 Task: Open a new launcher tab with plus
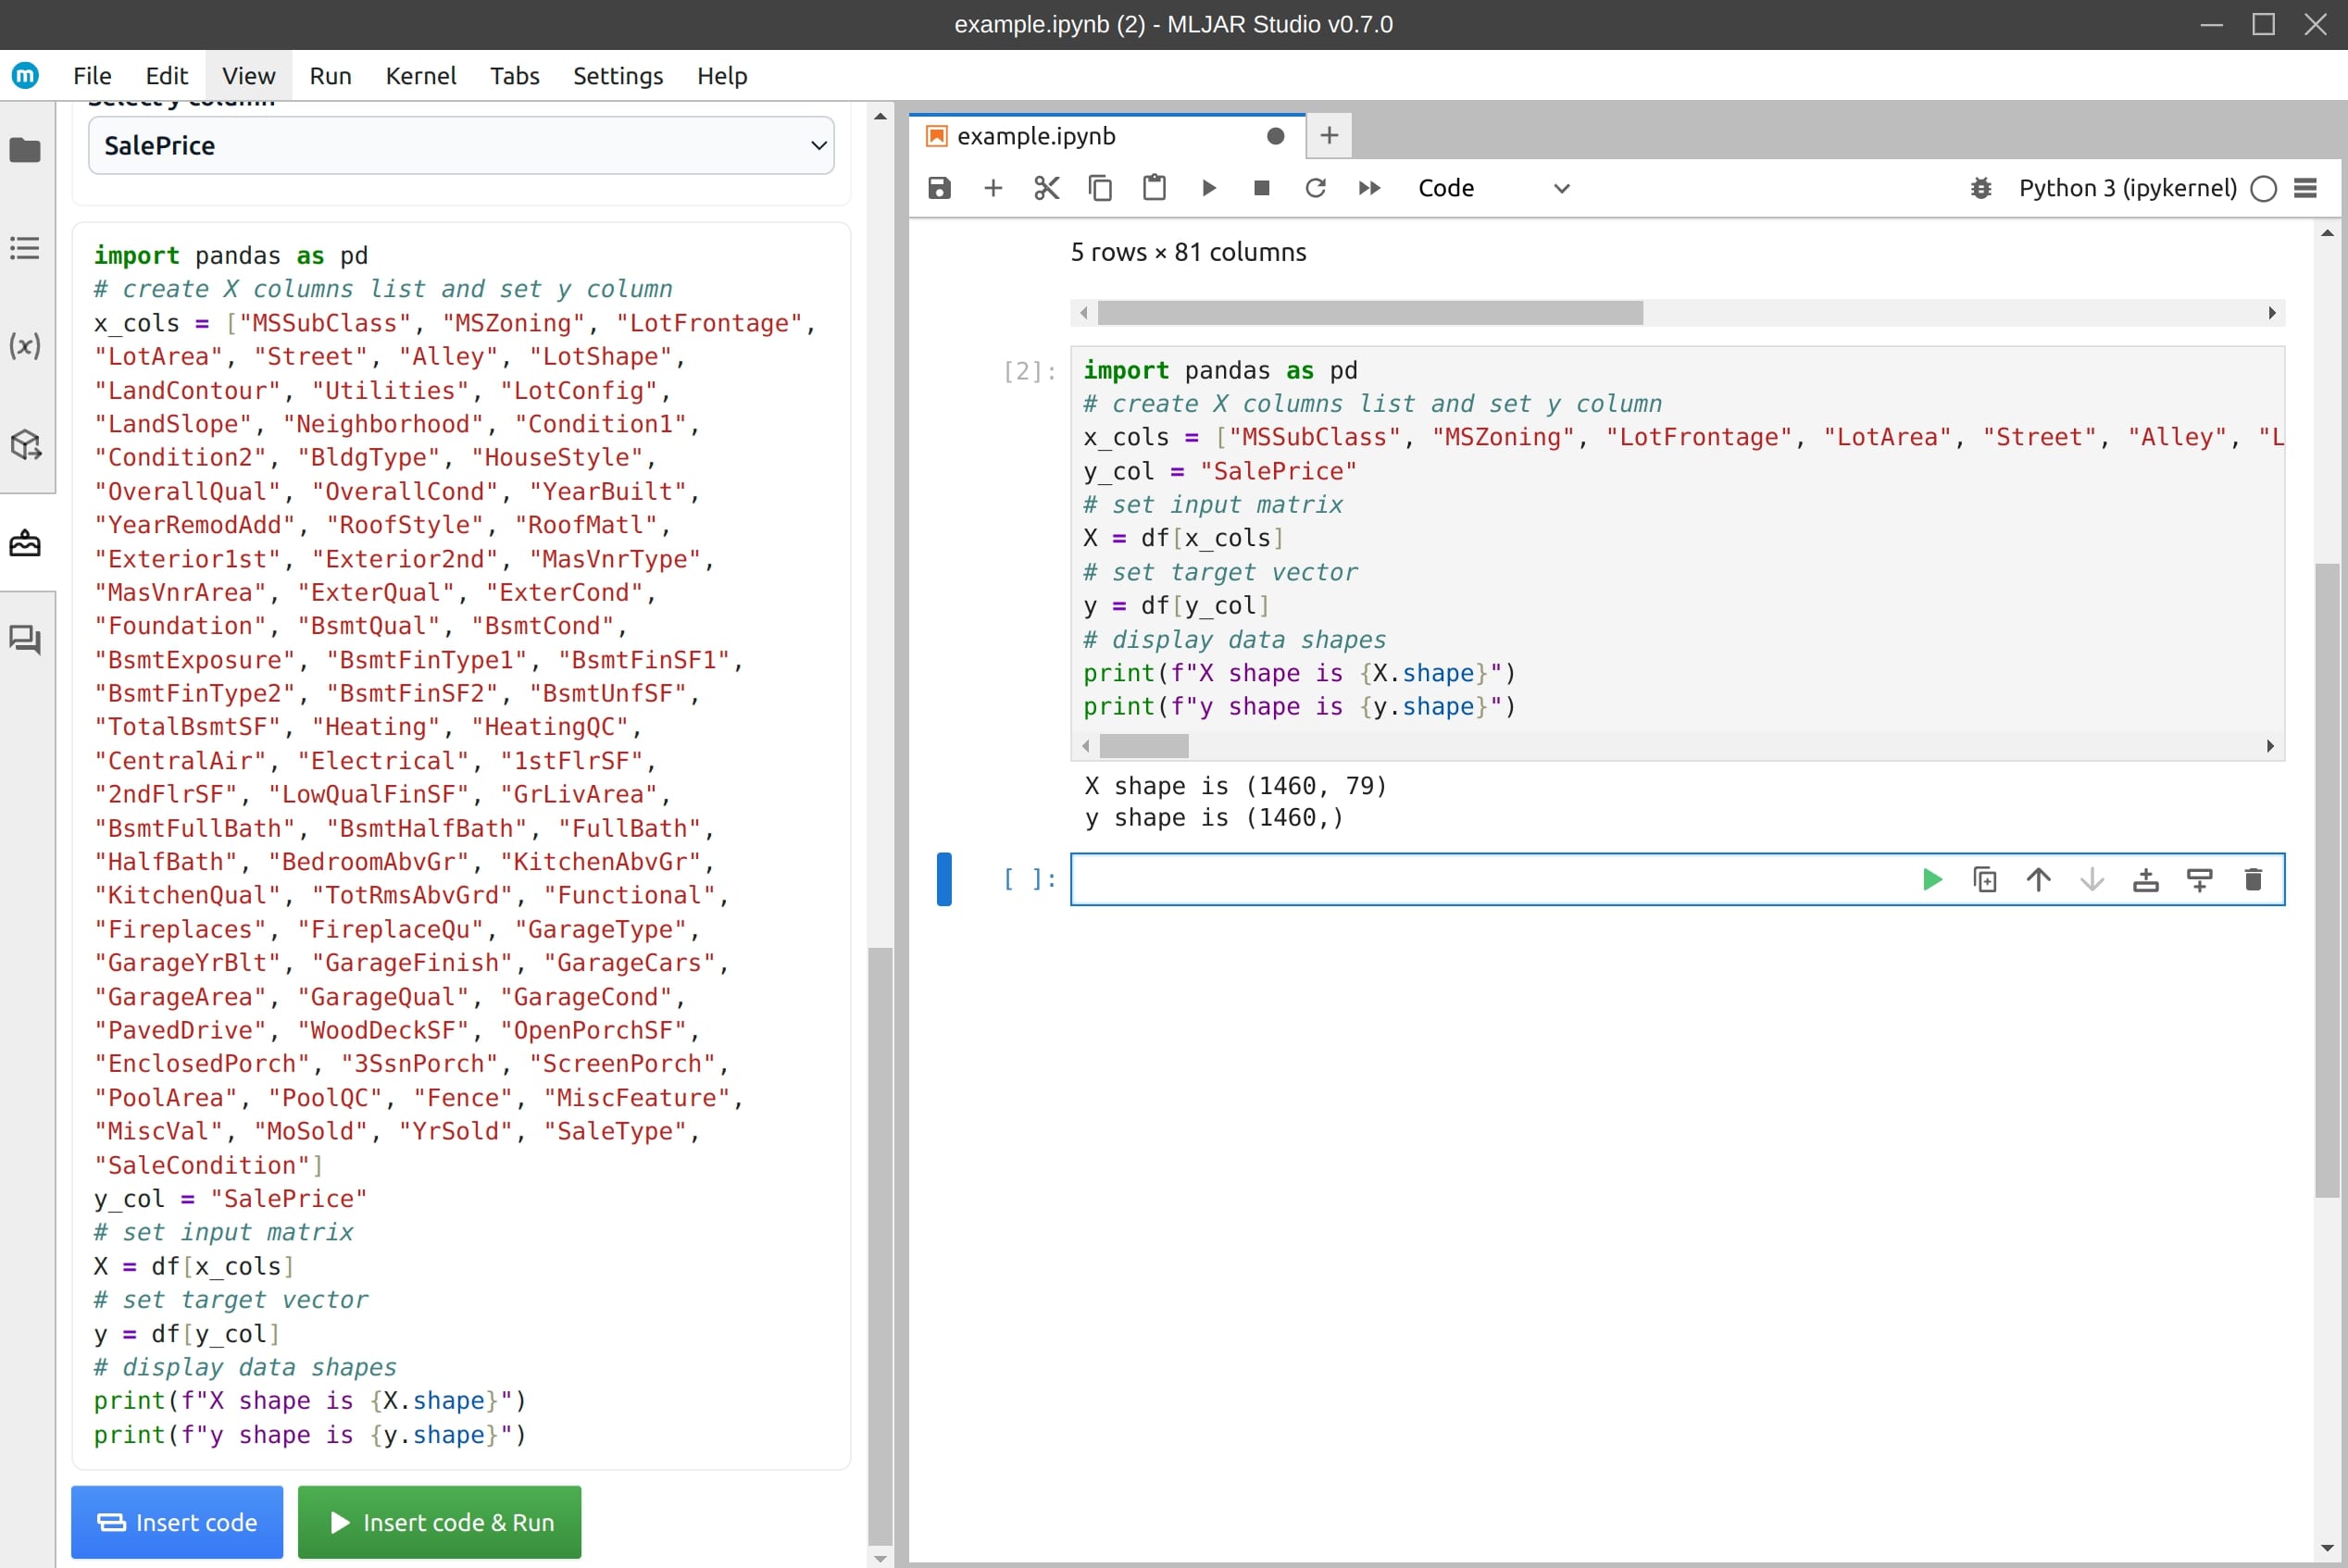click(1329, 136)
